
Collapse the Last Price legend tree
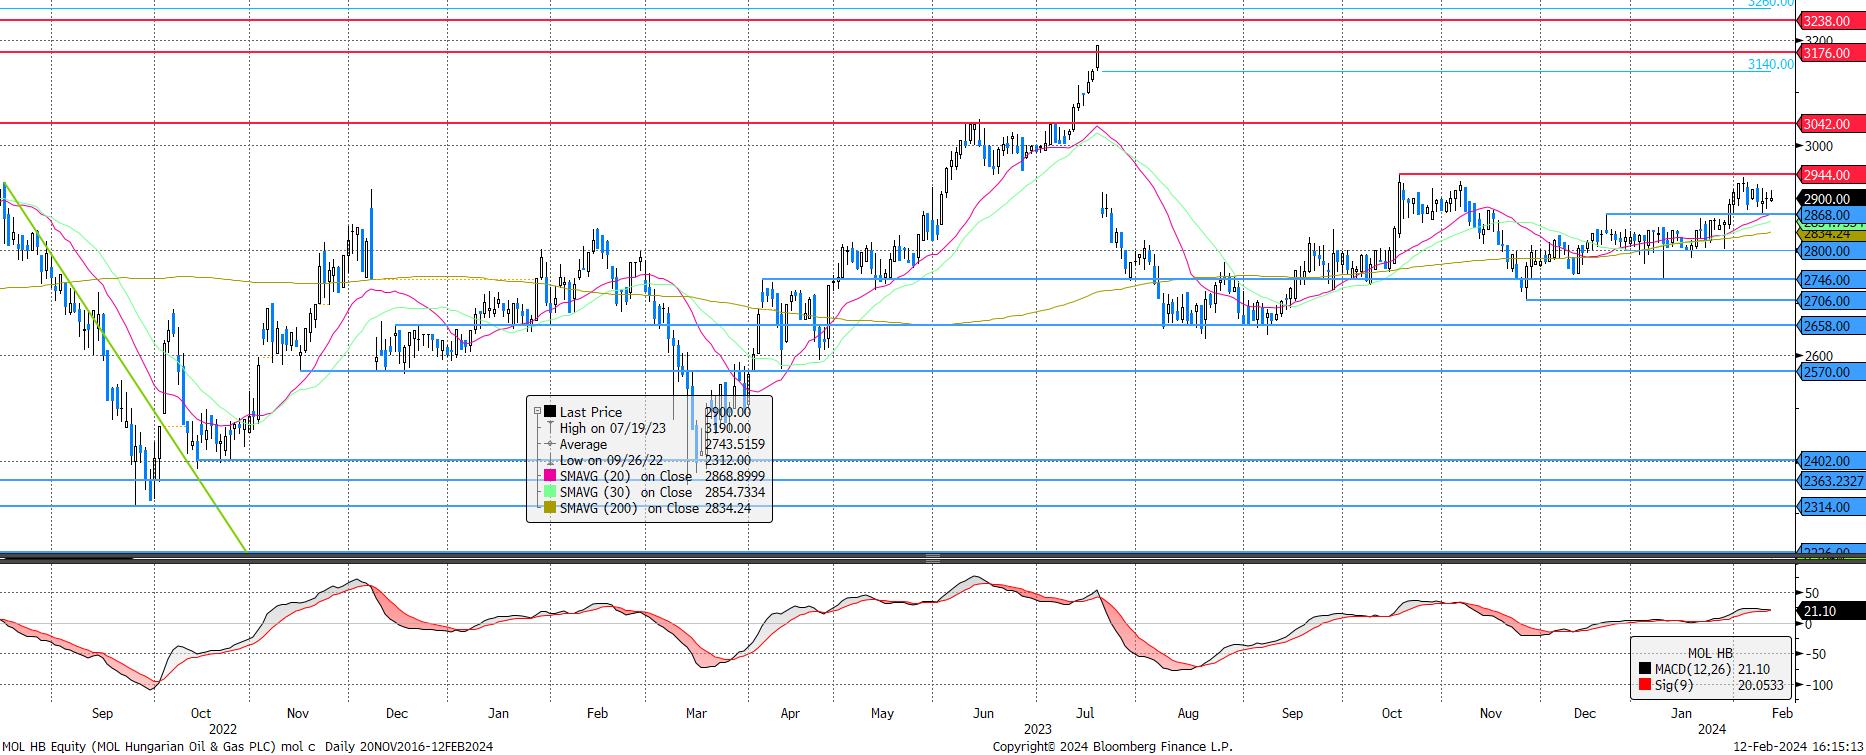(x=537, y=411)
